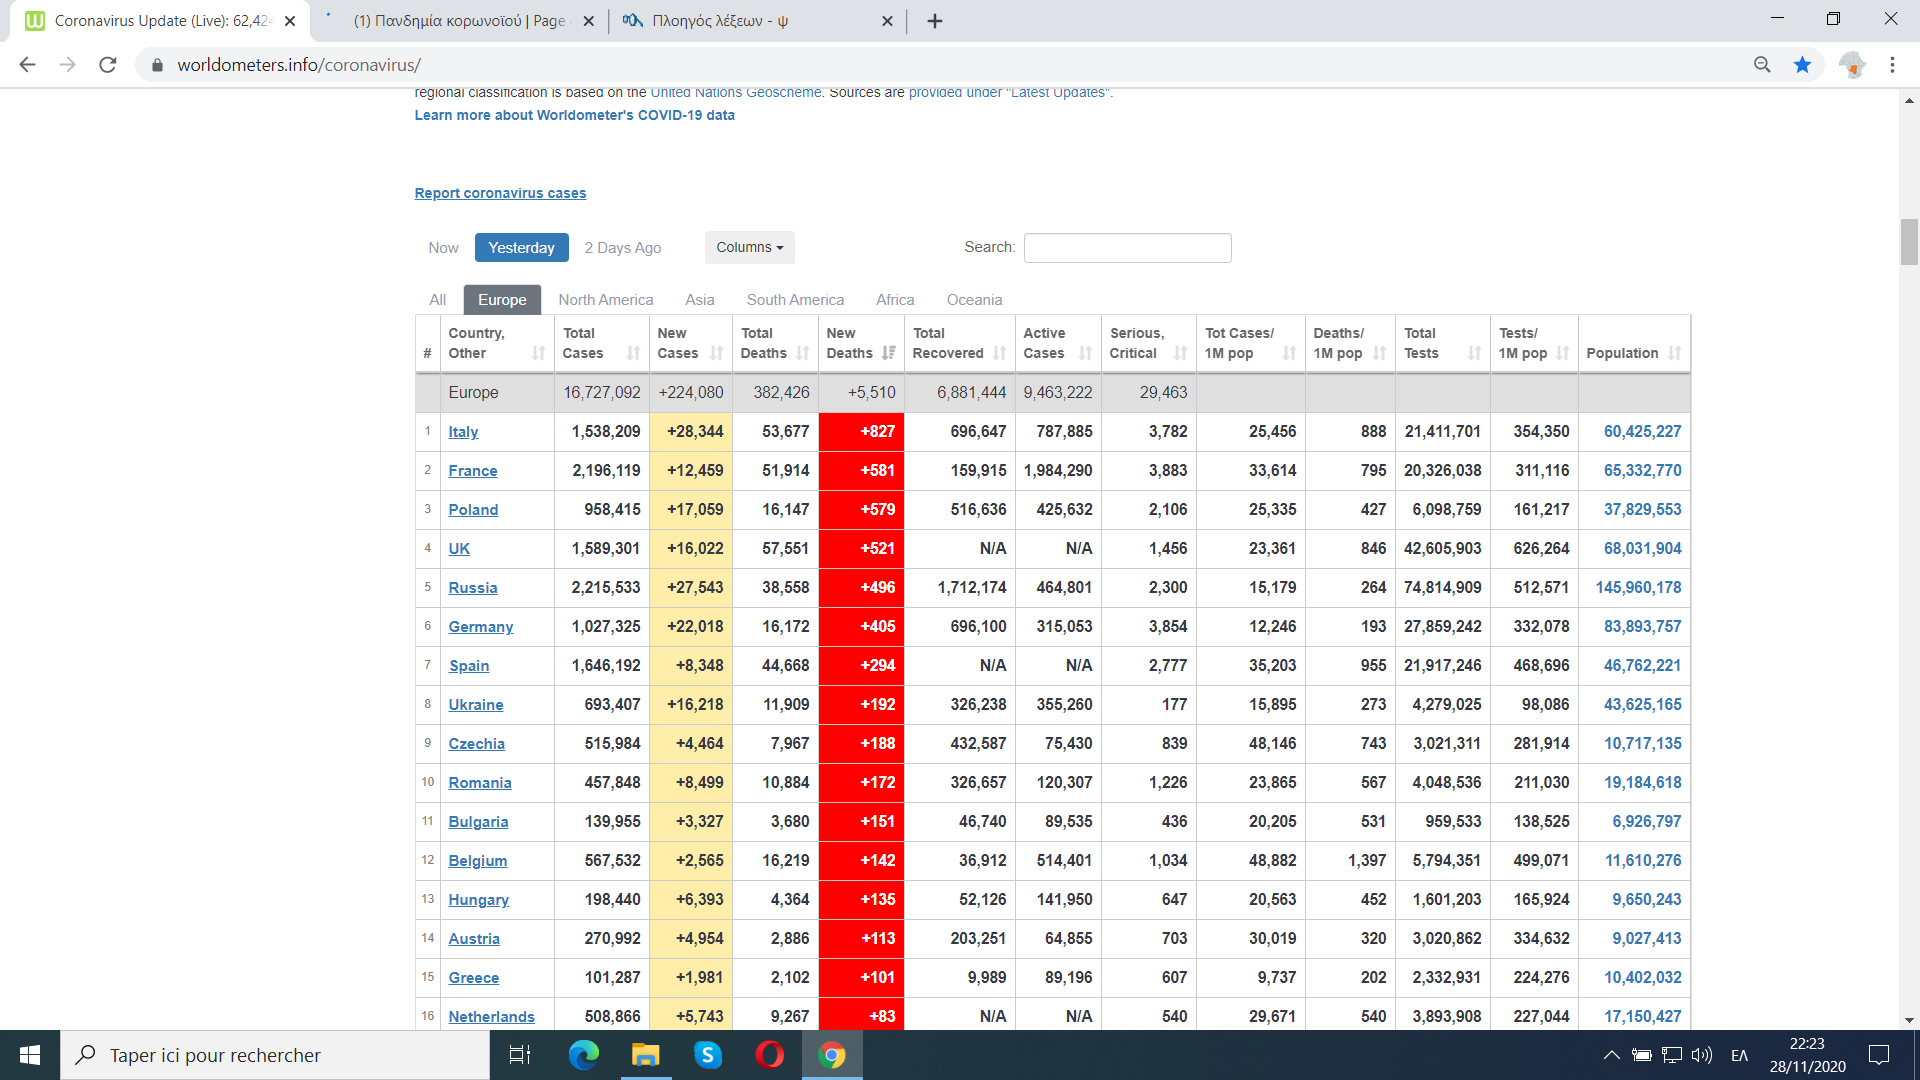The height and width of the screenshot is (1080, 1920).
Task: Sort table by Total Recovered column
Action: (x=959, y=343)
